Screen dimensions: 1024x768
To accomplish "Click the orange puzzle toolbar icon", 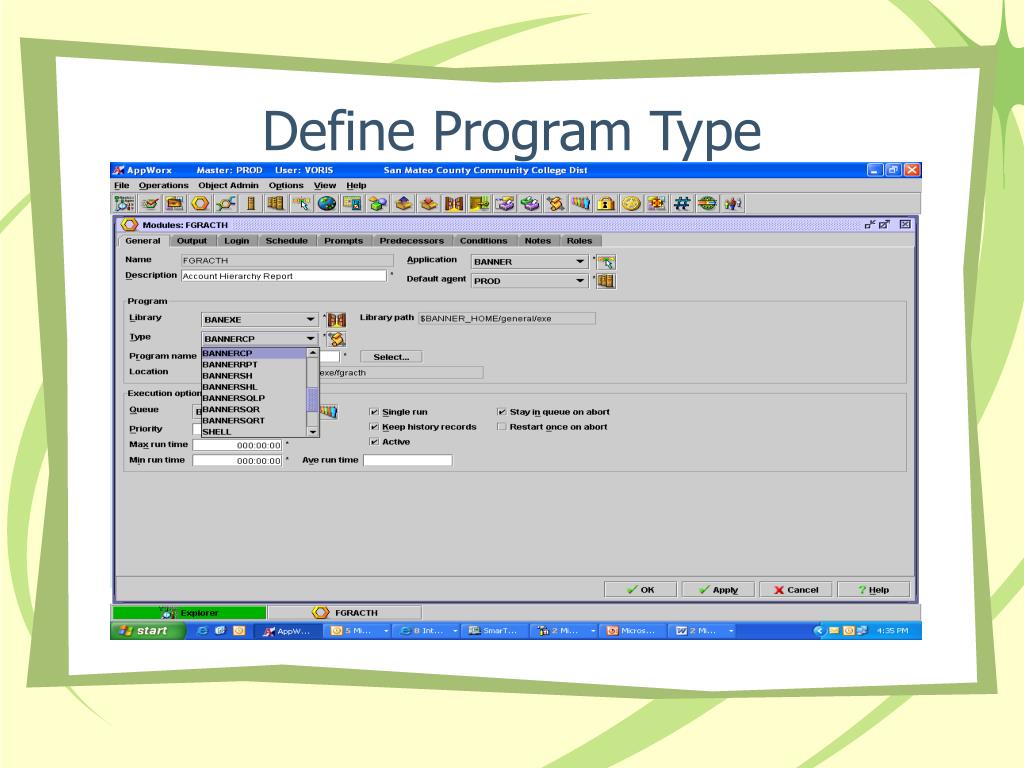I will [656, 204].
